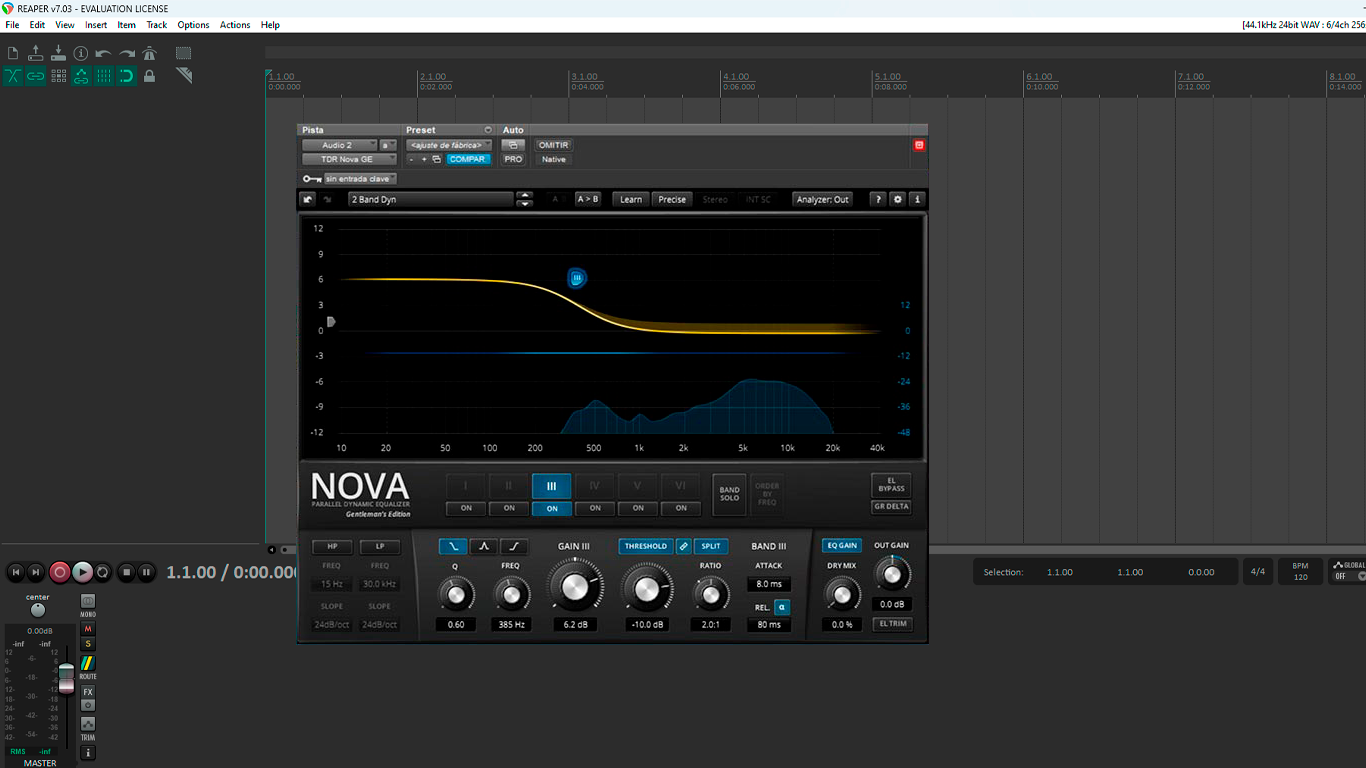This screenshot has width=1366, height=768.
Task: Open Nova help question mark icon
Action: pyautogui.click(x=878, y=199)
